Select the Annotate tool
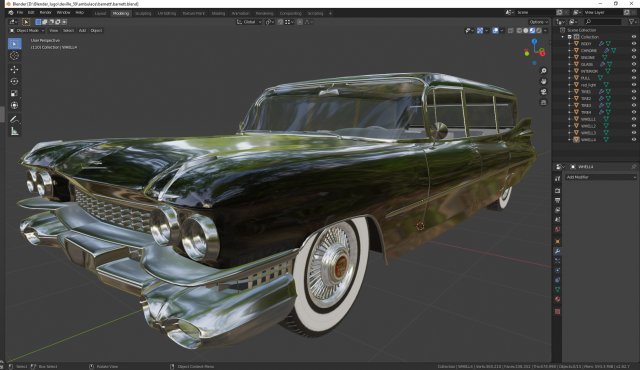The image size is (640, 370). pos(15,120)
